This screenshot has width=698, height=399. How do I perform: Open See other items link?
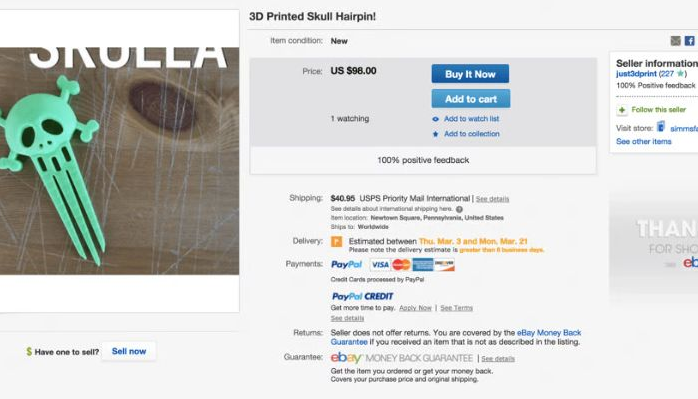(644, 142)
